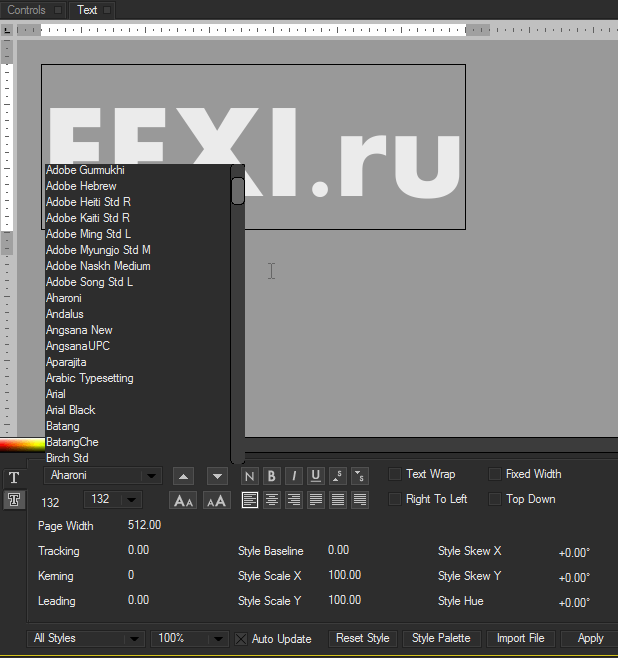Select the solid text tool icon

tap(14, 477)
